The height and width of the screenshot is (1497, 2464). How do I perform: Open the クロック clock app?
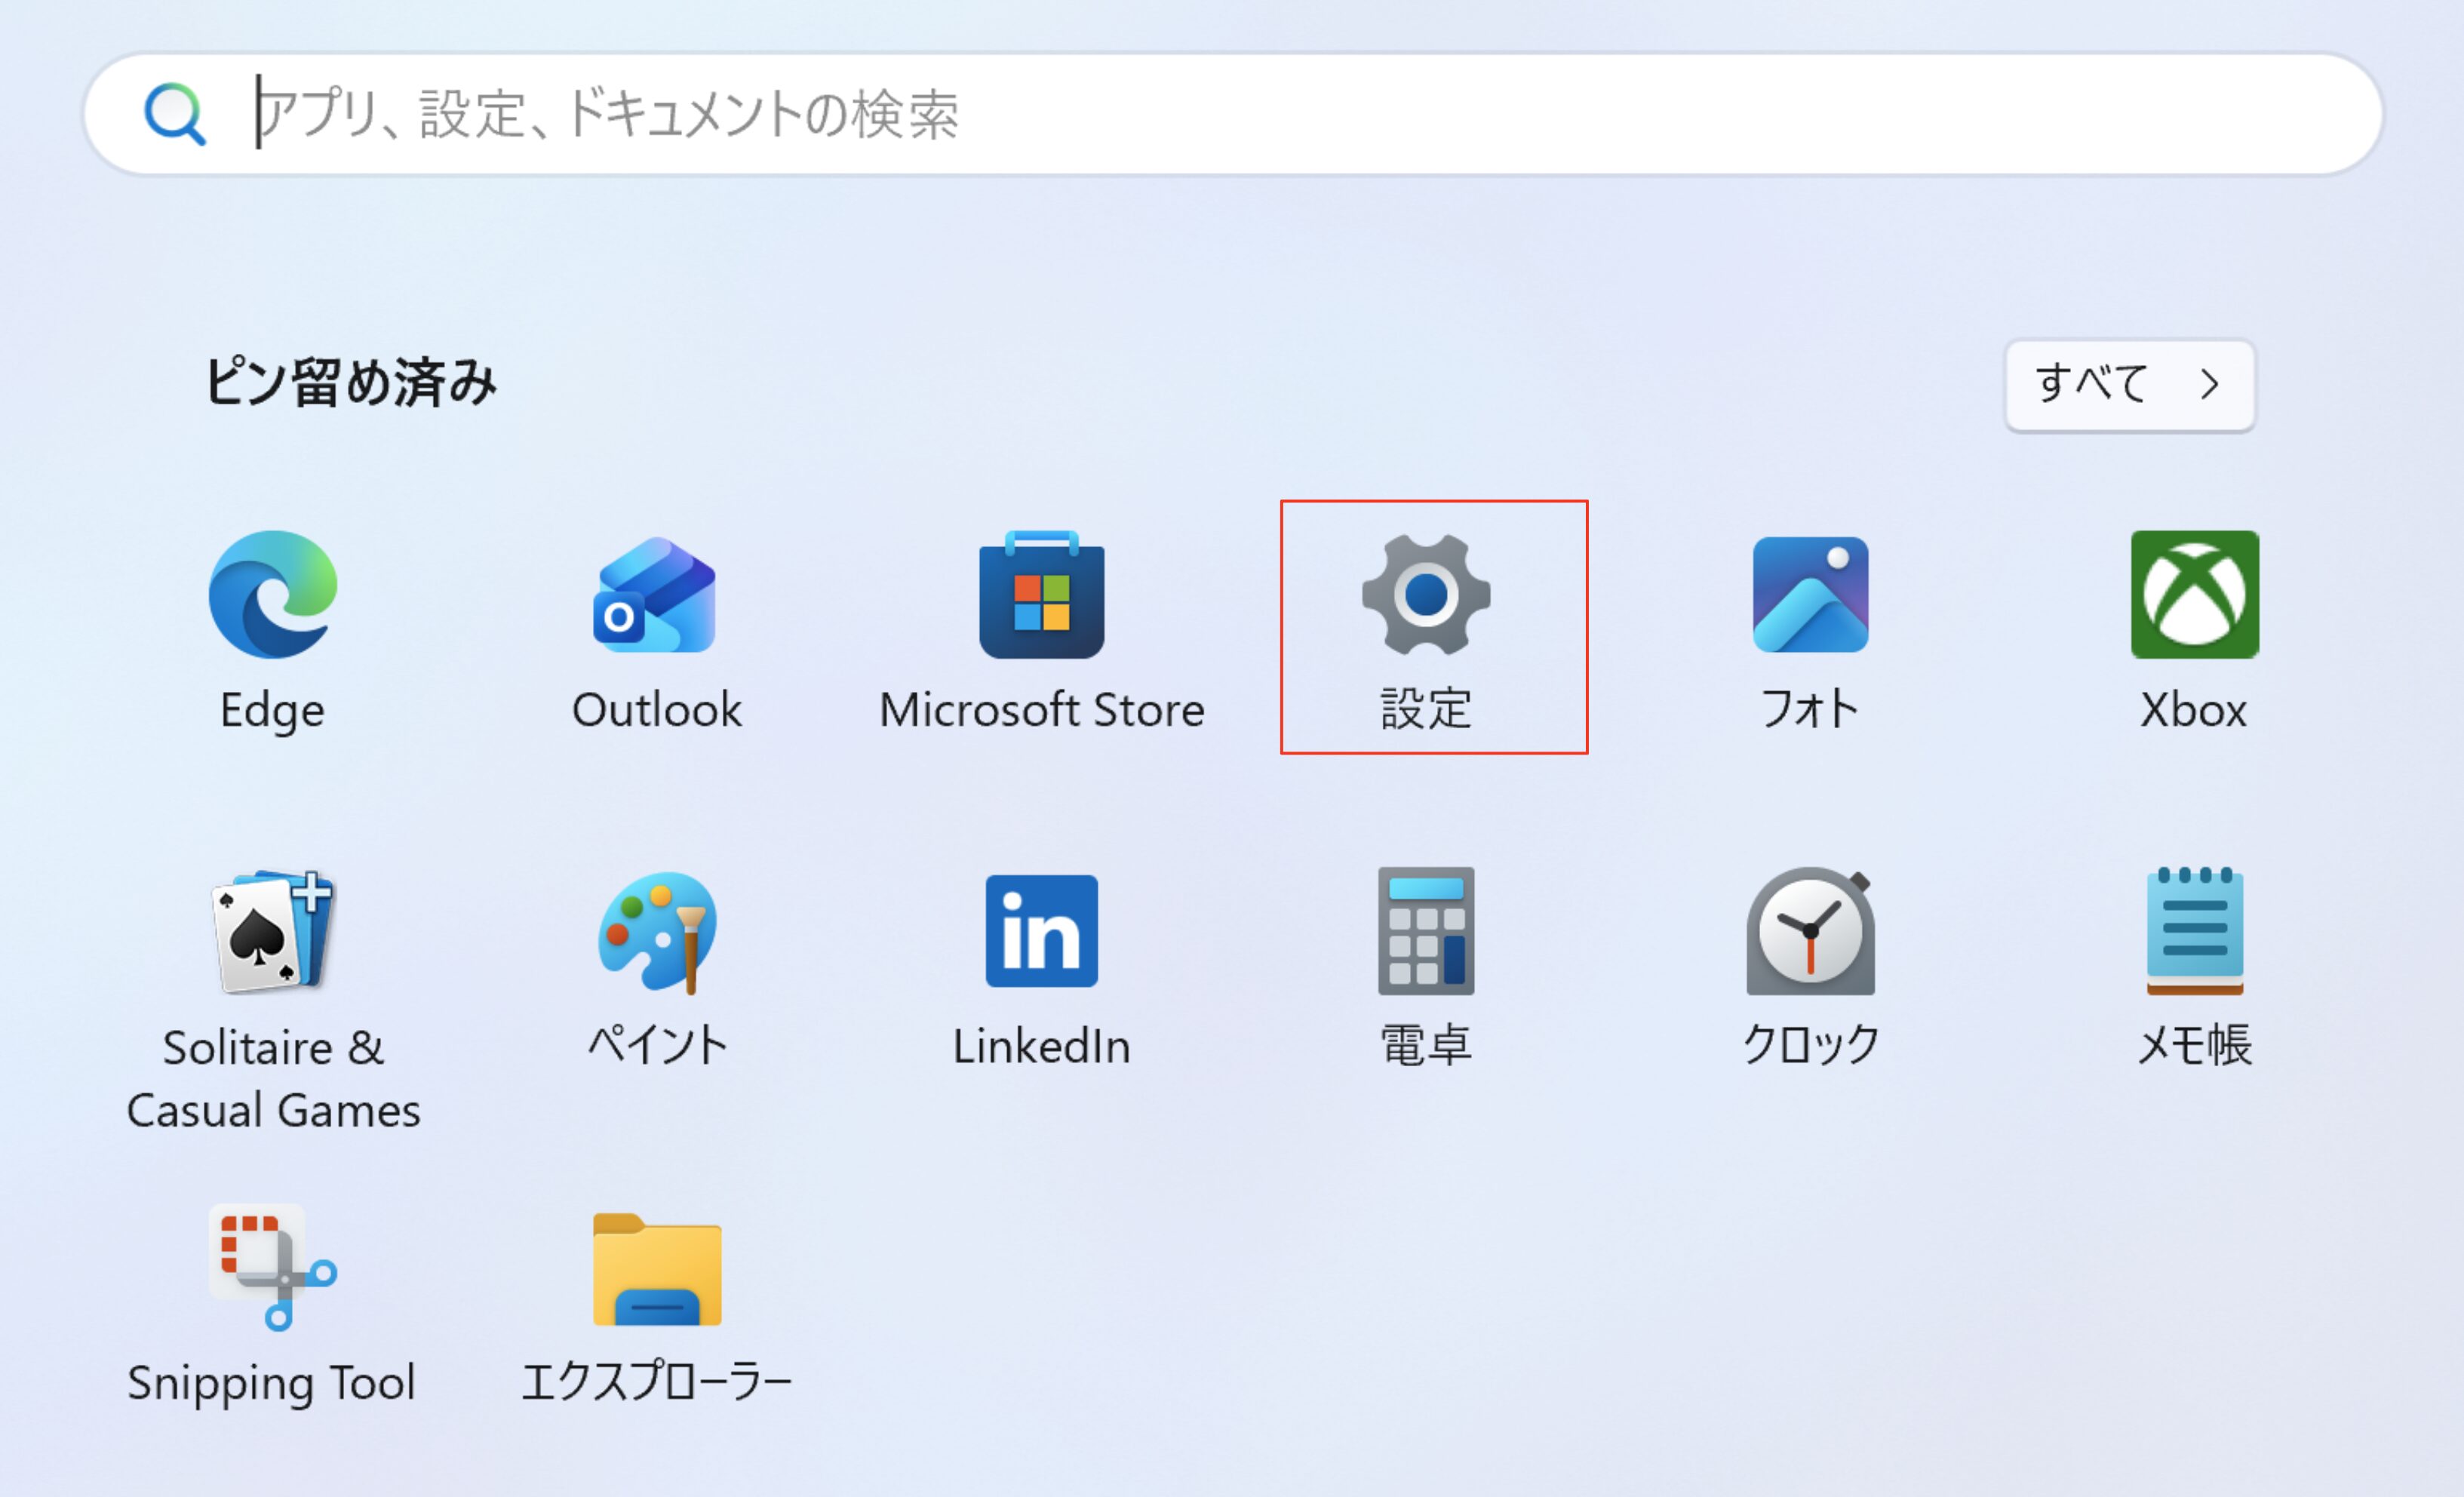pos(1809,931)
